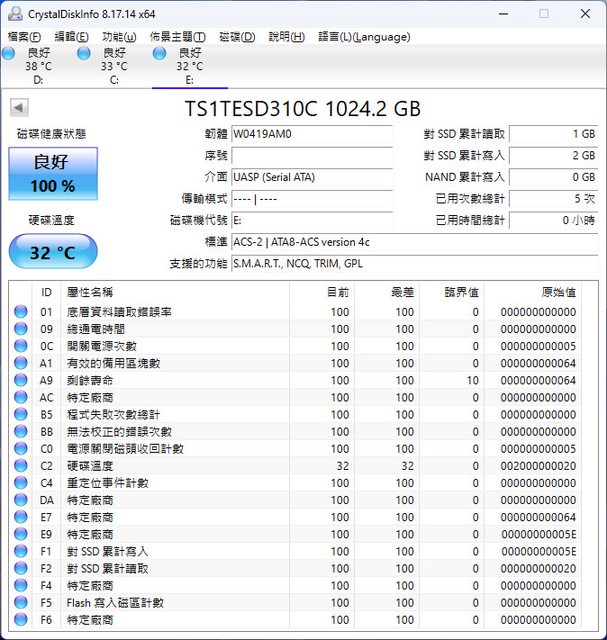The height and width of the screenshot is (640, 607).
Task: Click the standard field ACS-2 | ATA8-ACS version 4c
Action: (415, 242)
